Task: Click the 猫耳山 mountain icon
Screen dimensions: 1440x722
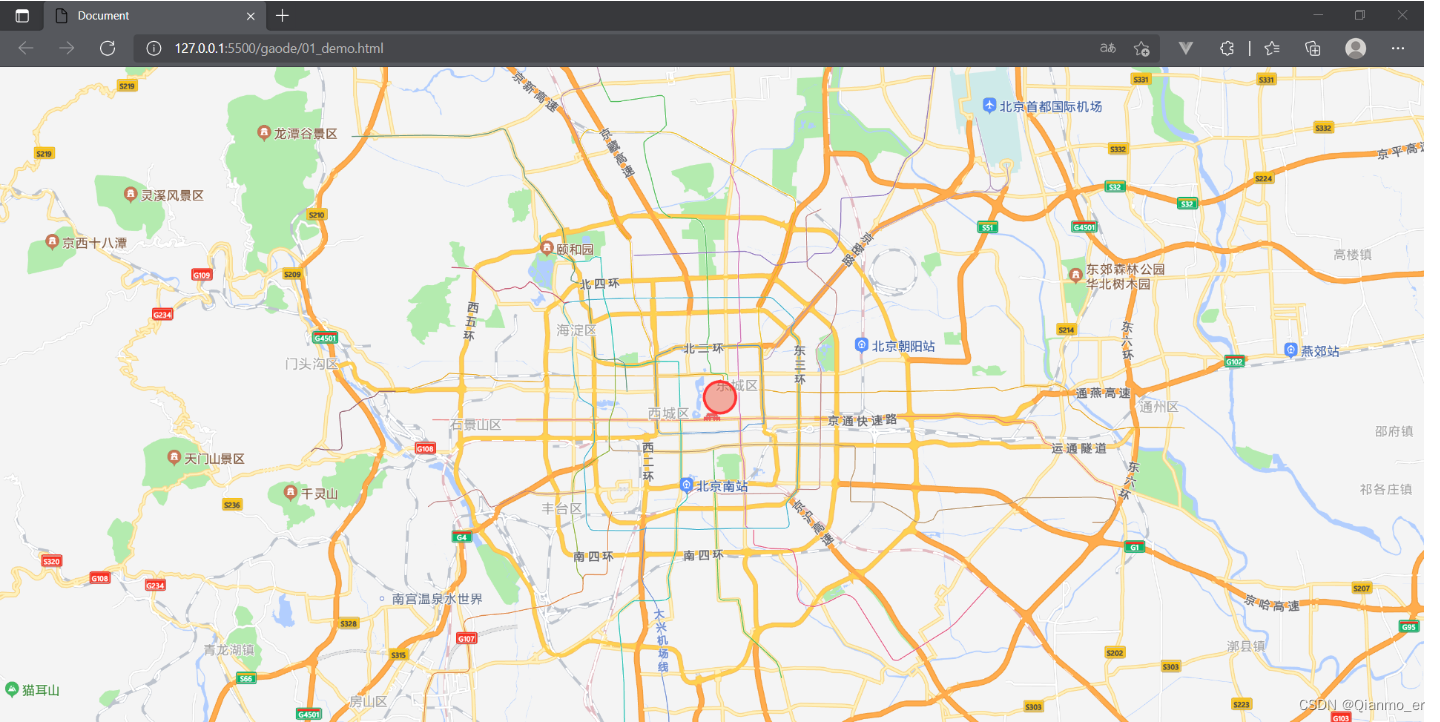Action: (x=12, y=690)
